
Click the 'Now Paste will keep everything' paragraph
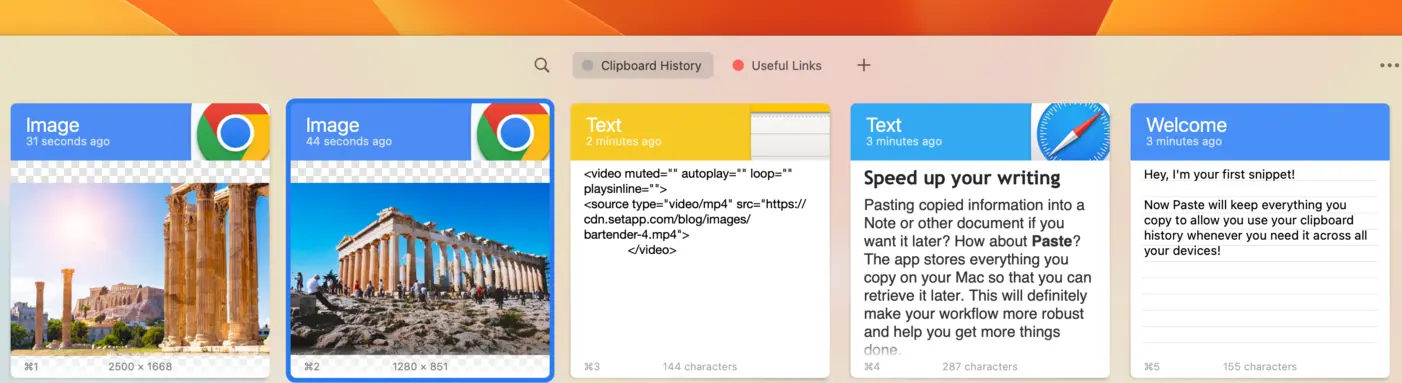pos(1255,228)
